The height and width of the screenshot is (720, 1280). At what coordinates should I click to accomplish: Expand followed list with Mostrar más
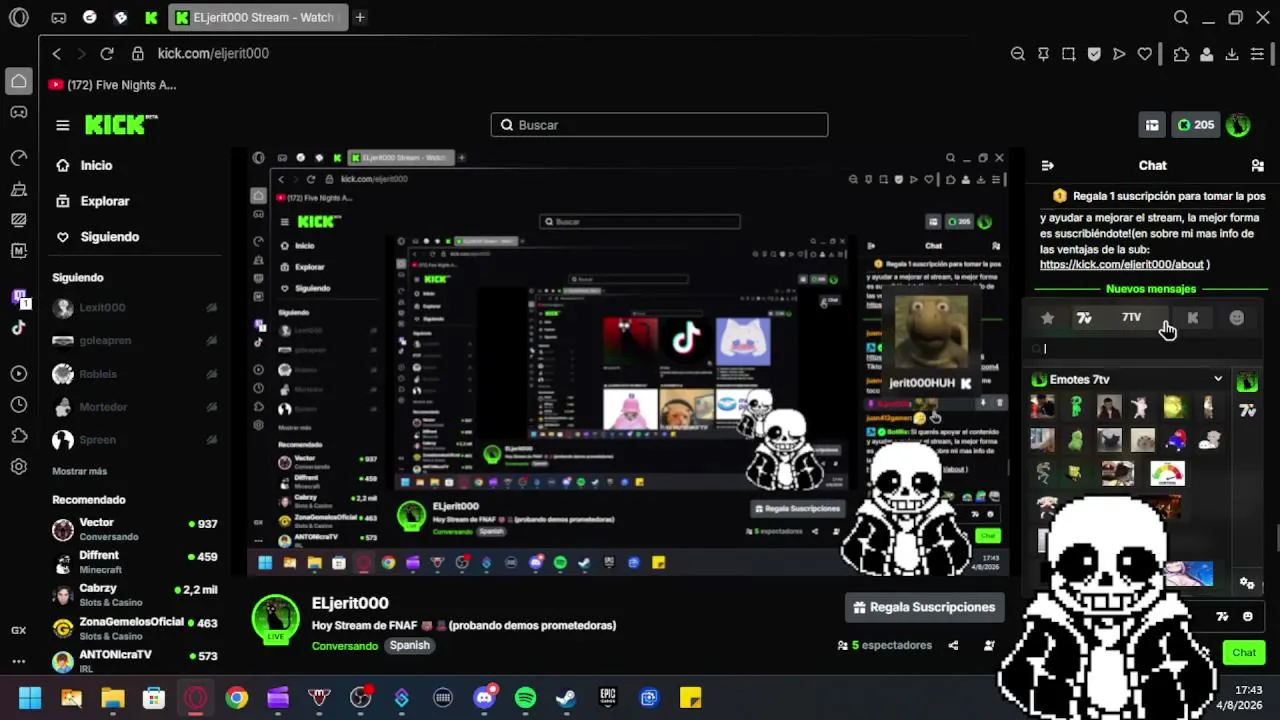[x=79, y=471]
